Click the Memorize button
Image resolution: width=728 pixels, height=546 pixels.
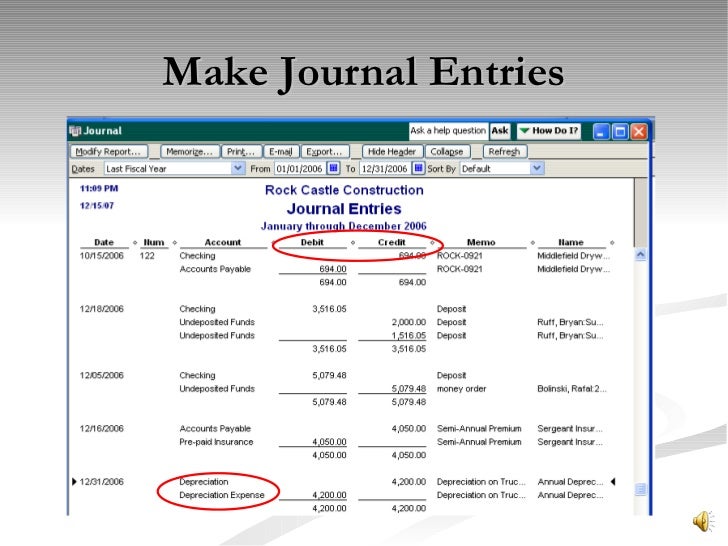[189, 152]
